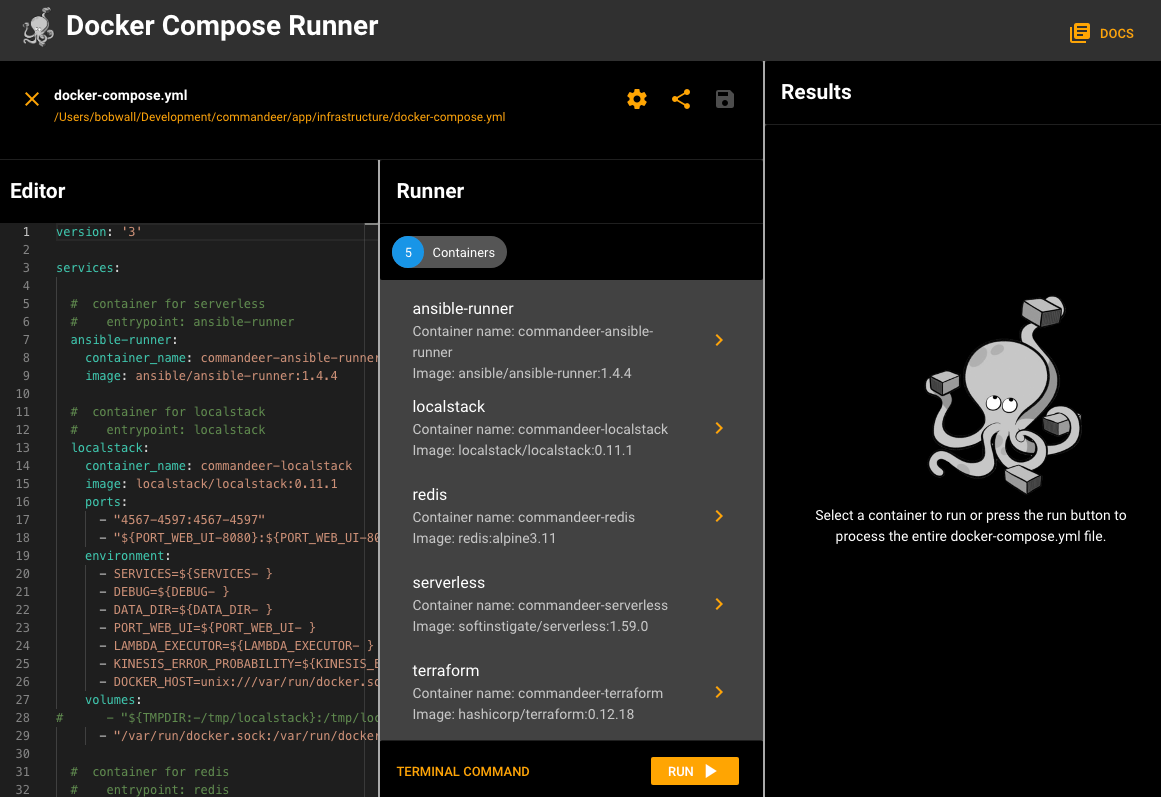Click the editor line number 13 gutter

(22, 448)
